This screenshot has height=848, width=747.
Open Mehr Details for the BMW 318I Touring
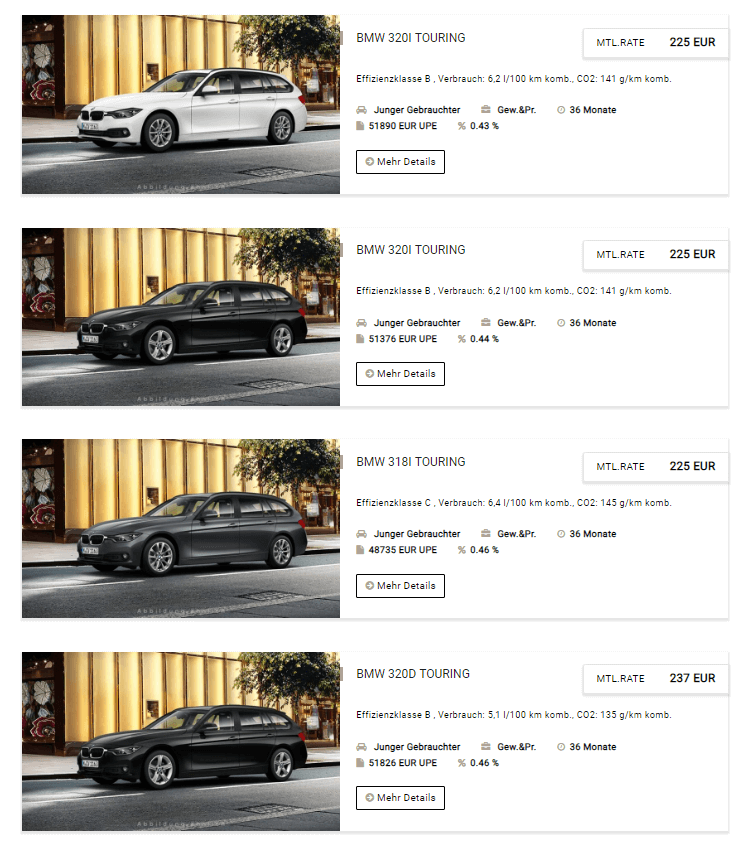(x=400, y=586)
